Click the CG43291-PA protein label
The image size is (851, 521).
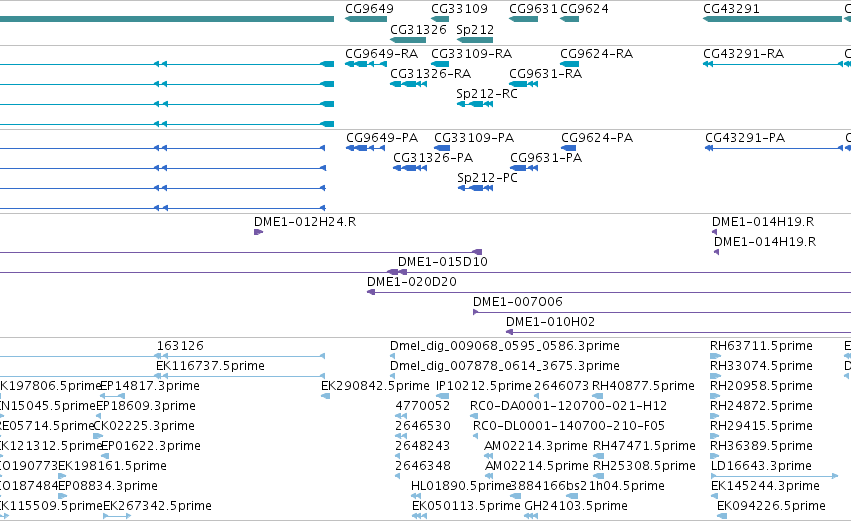(x=745, y=138)
